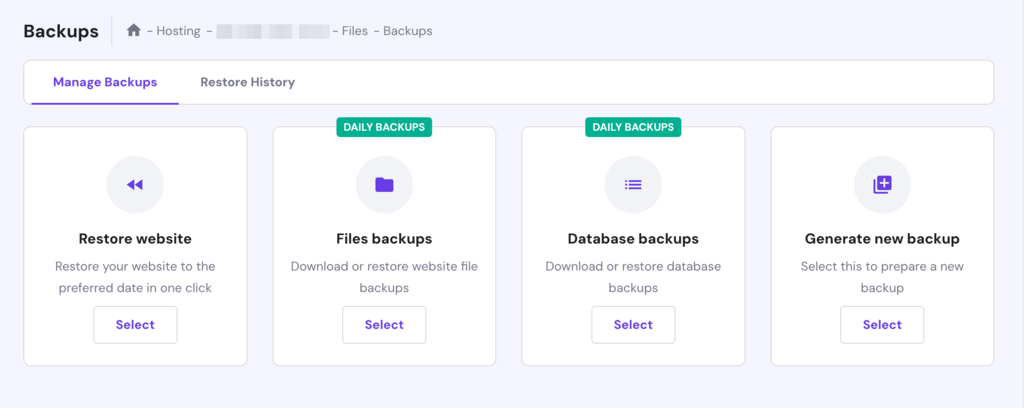Click the Backups page title
The image size is (1024, 408).
tap(61, 31)
